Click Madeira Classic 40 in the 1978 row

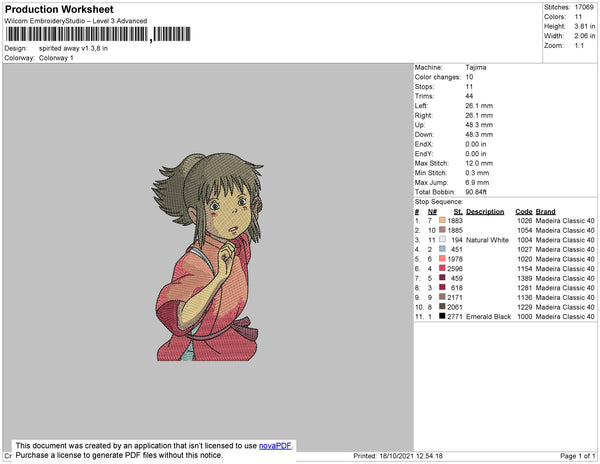565,259
